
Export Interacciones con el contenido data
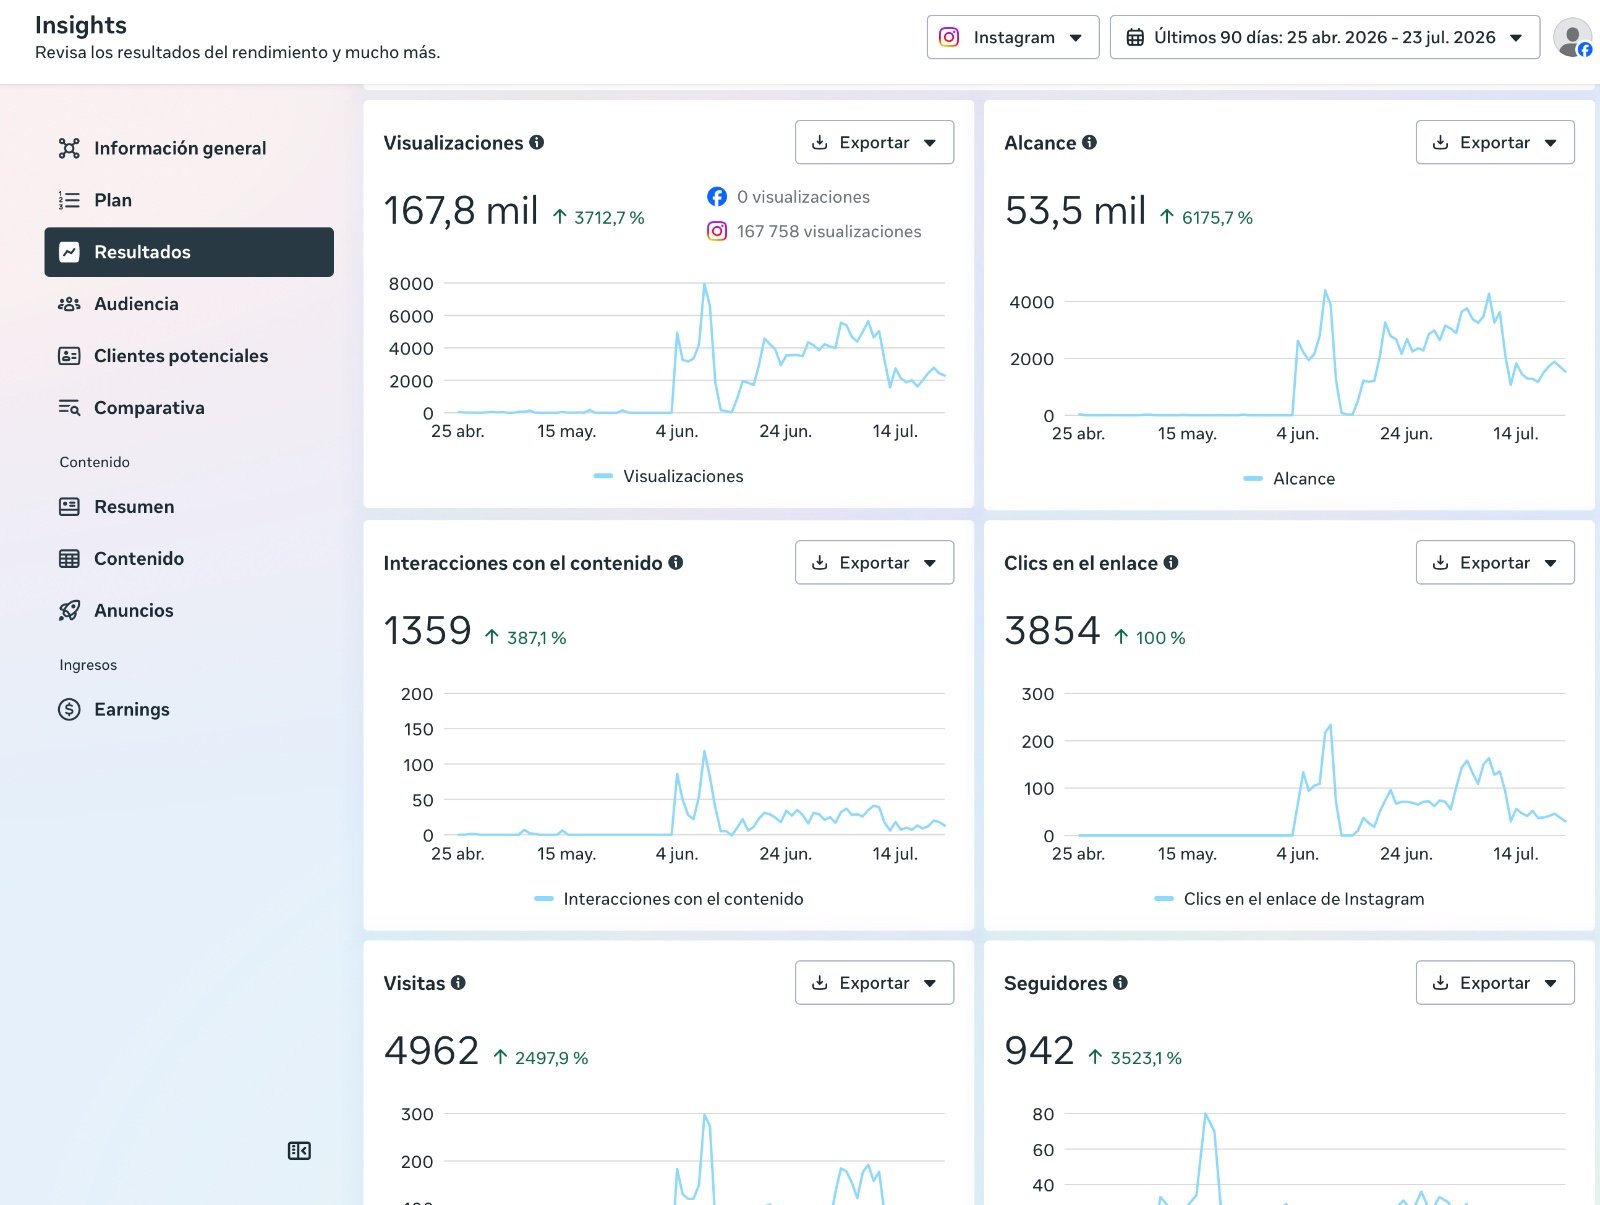point(874,562)
